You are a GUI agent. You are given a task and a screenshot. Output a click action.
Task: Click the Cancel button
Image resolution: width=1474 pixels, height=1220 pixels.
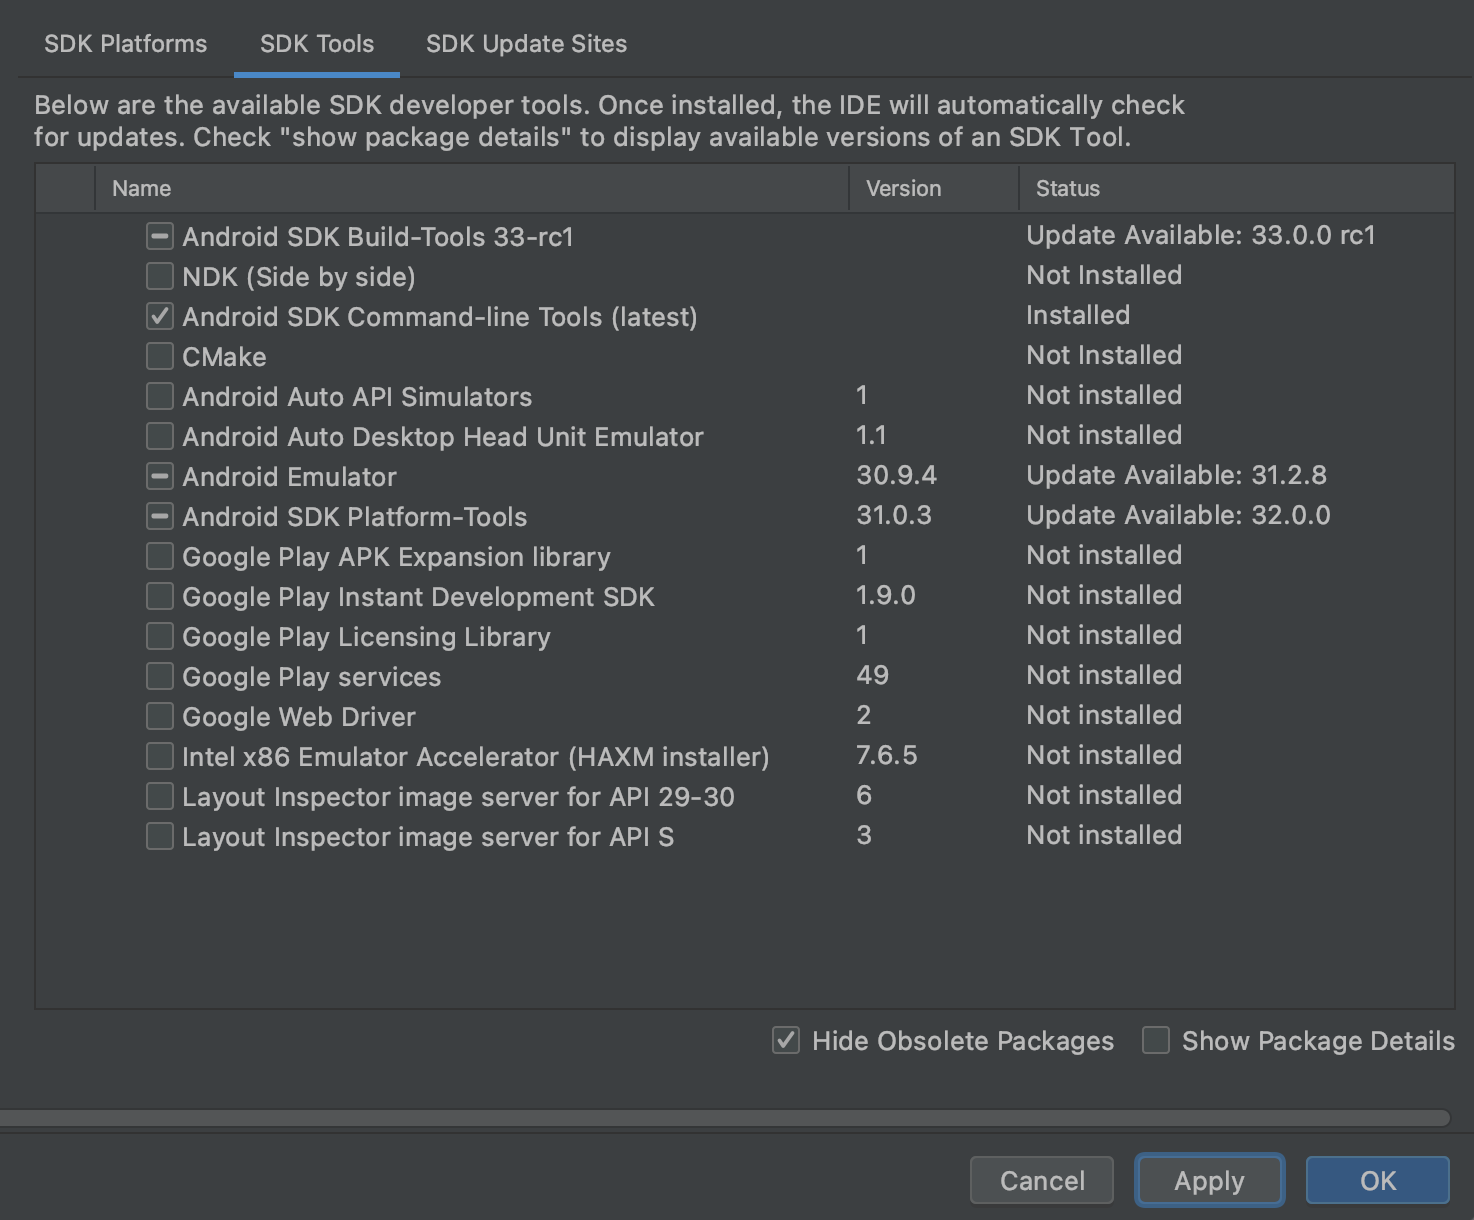click(x=1042, y=1181)
